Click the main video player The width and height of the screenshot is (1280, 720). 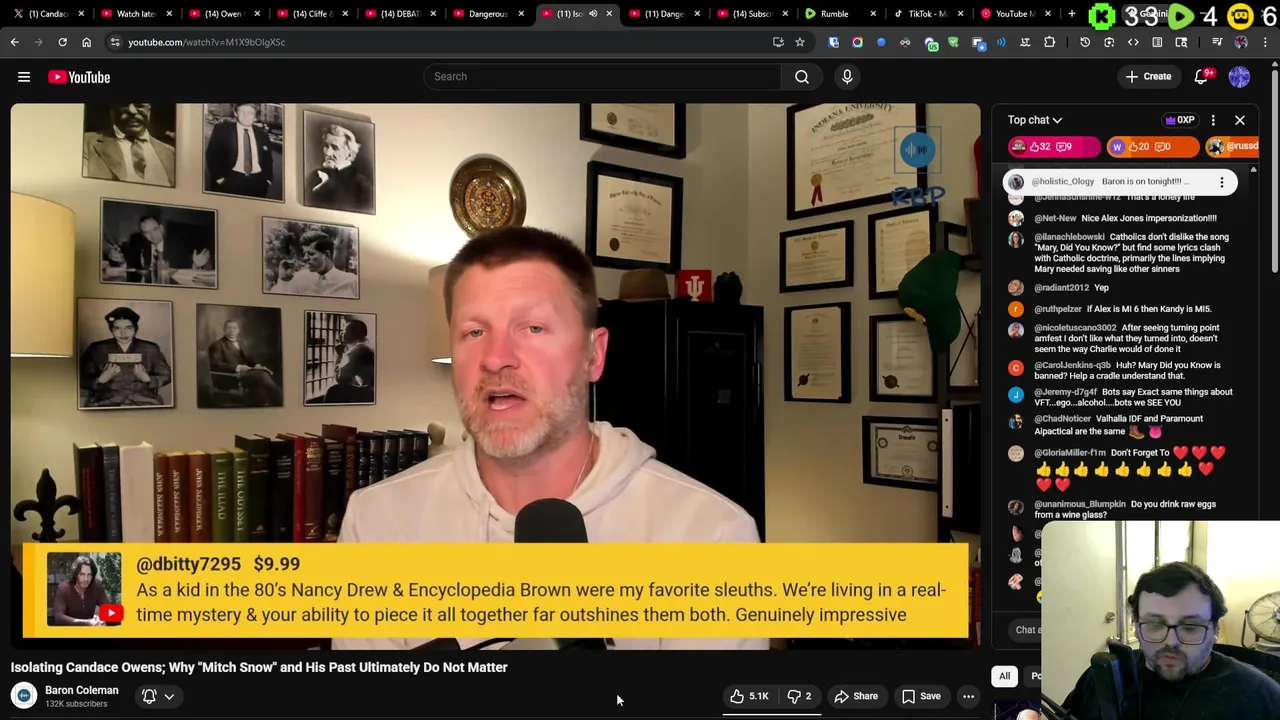point(496,376)
